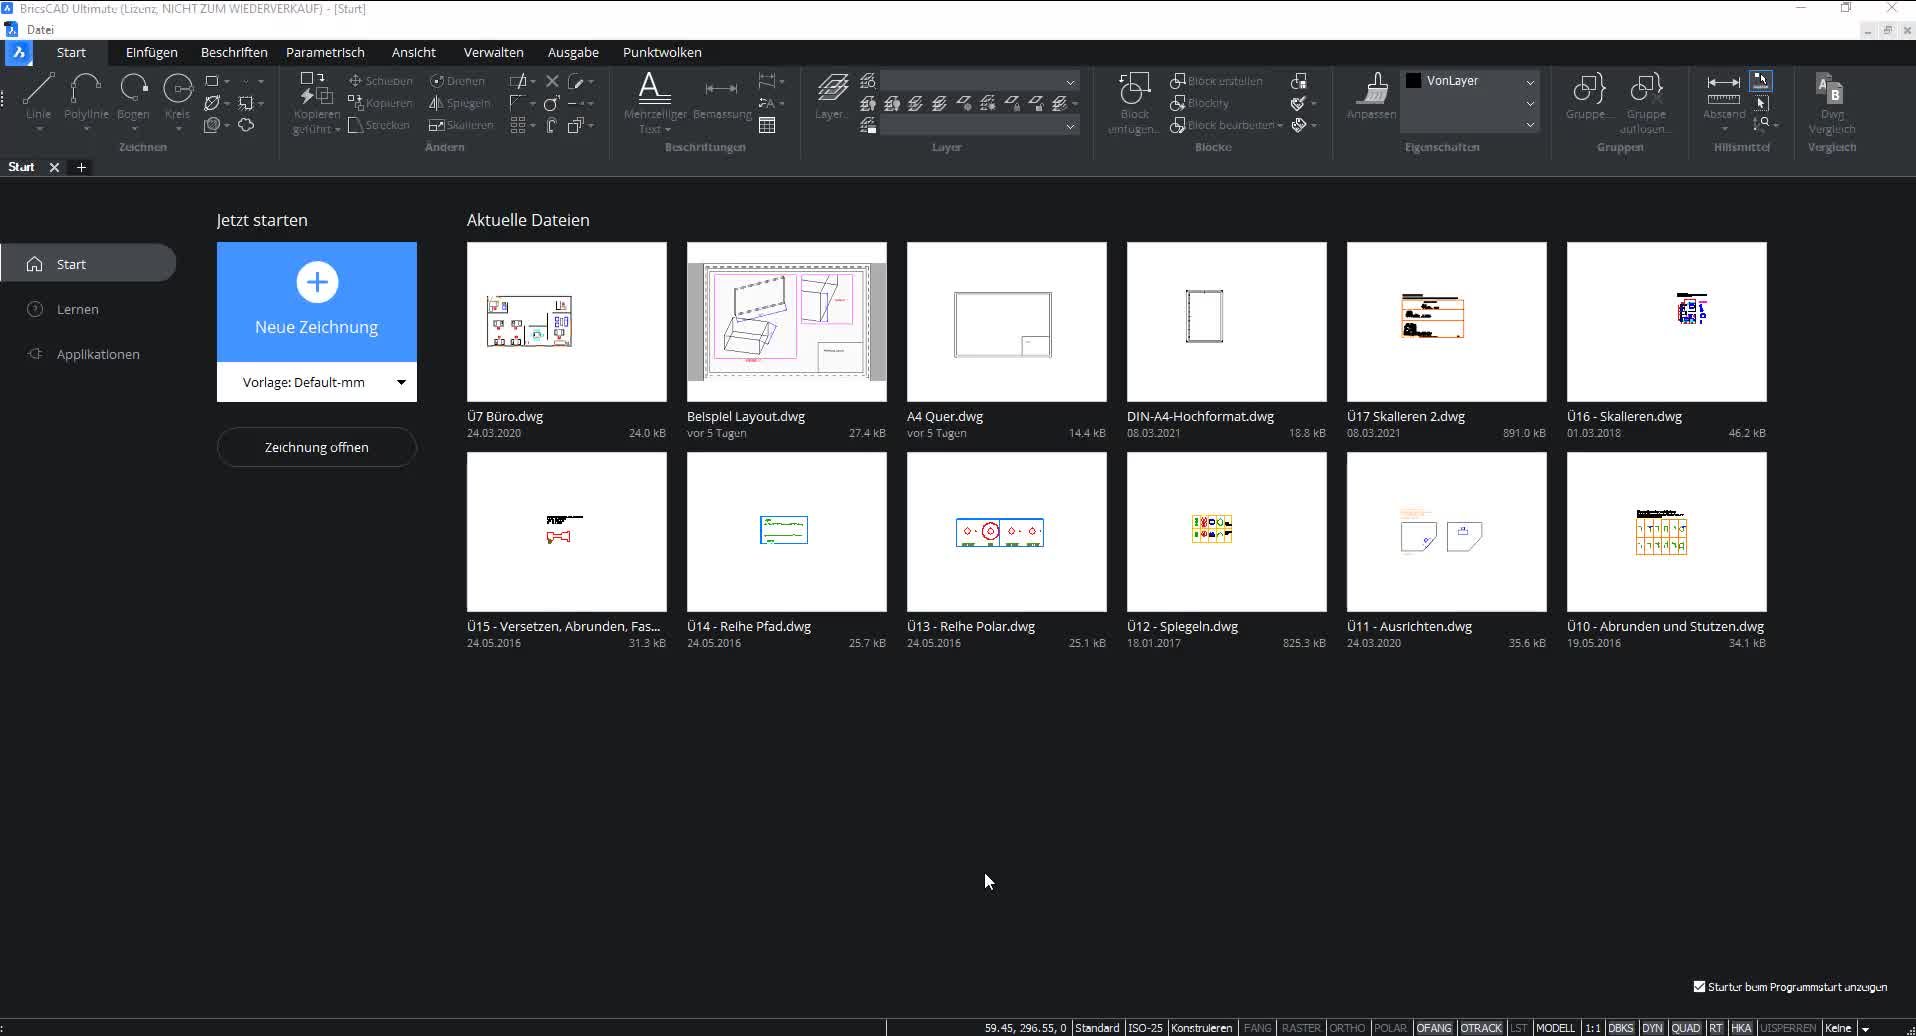The image size is (1916, 1036).
Task: Click the Schieben move tool
Action: tap(380, 81)
